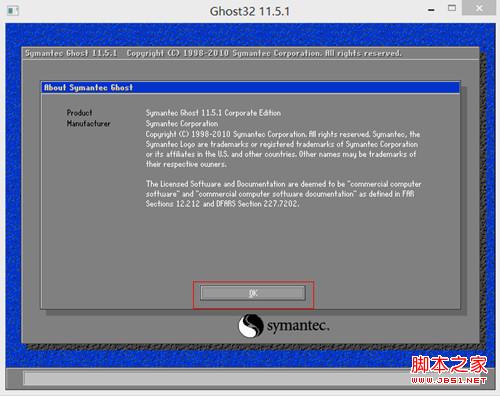Close the Ghost32 11.5.1 window
Image resolution: width=500 pixels, height=396 pixels.
pos(479,8)
